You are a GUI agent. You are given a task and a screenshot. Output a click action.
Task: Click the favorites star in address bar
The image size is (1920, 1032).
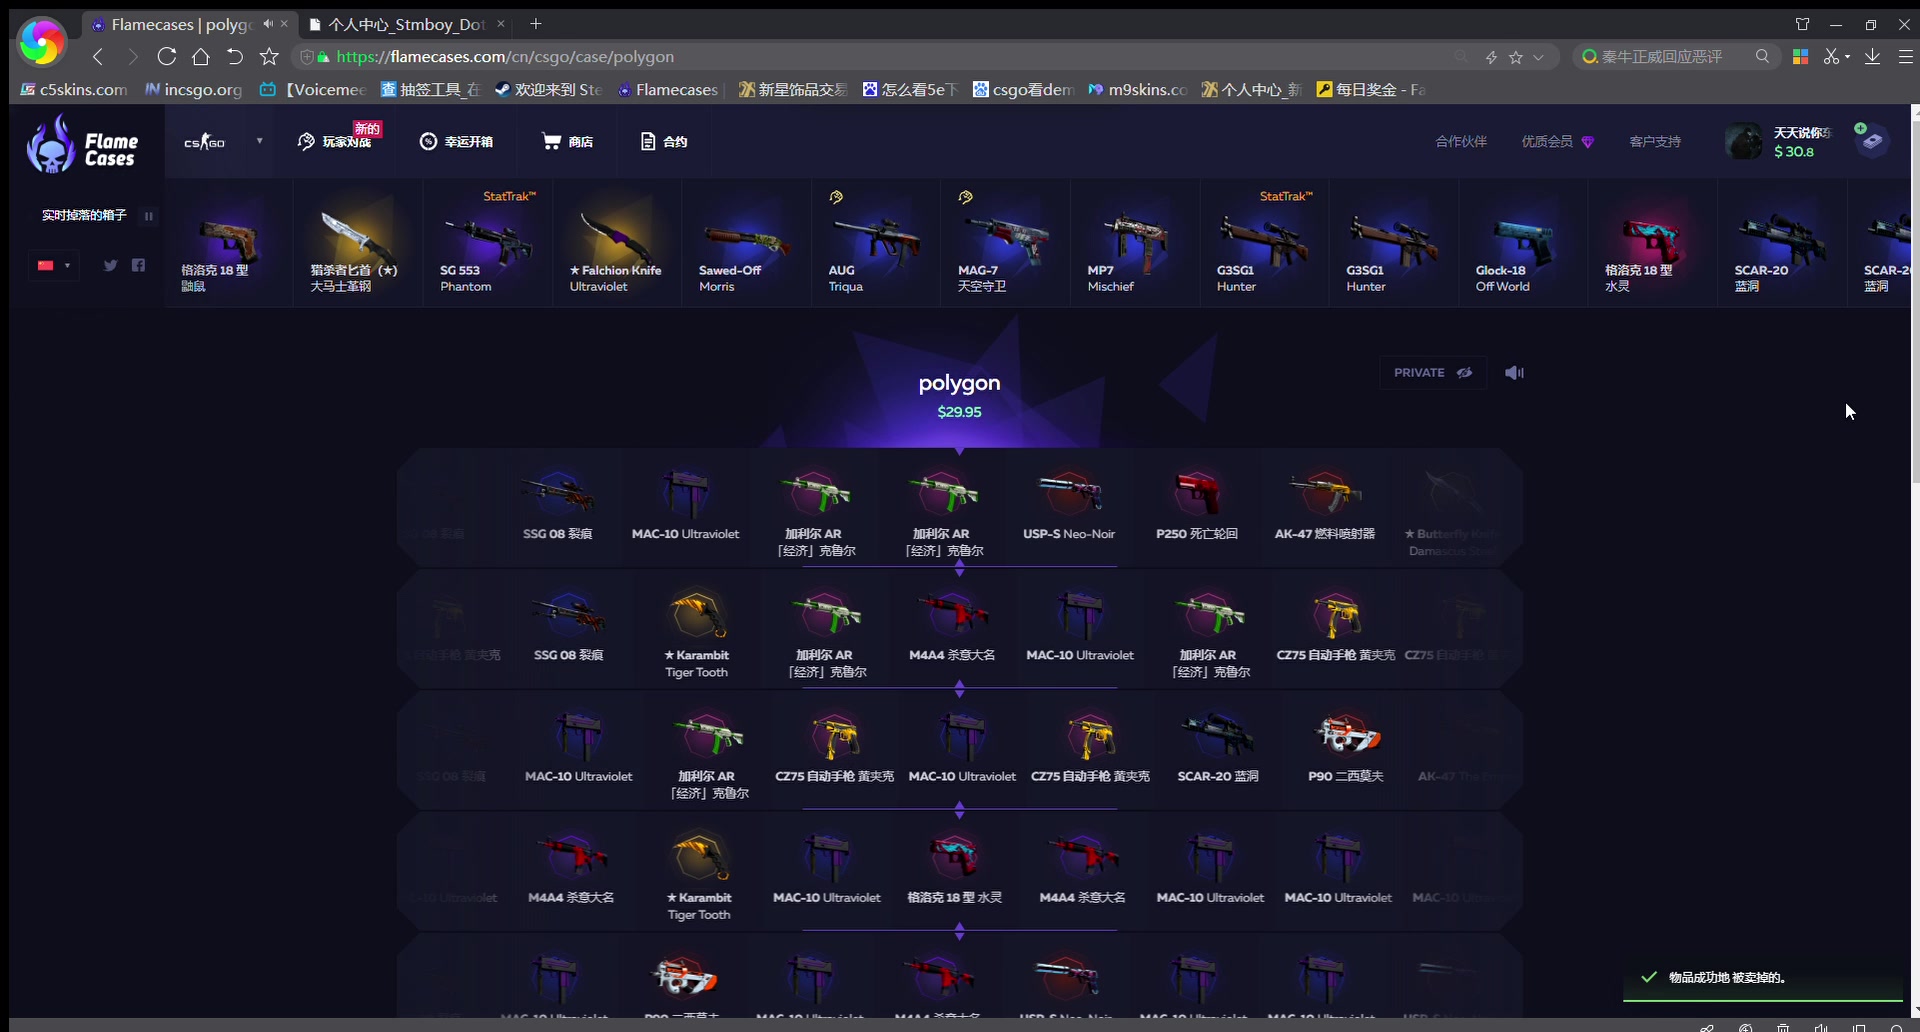click(x=1516, y=57)
